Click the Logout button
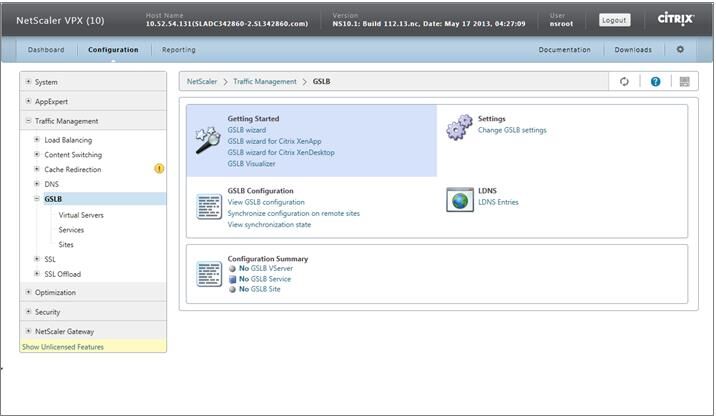Screen dimensions: 716x416 tap(614, 20)
